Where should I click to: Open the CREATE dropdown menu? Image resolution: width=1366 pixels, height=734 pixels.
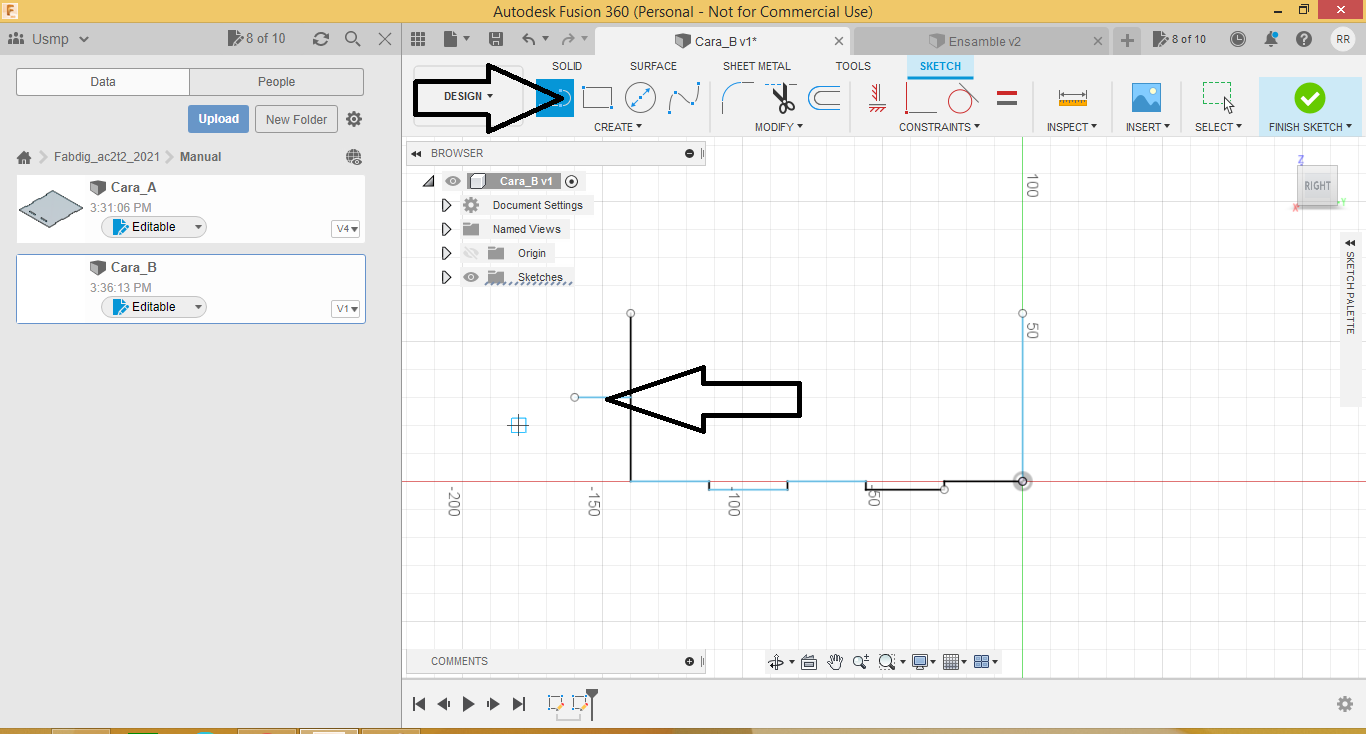(618, 127)
